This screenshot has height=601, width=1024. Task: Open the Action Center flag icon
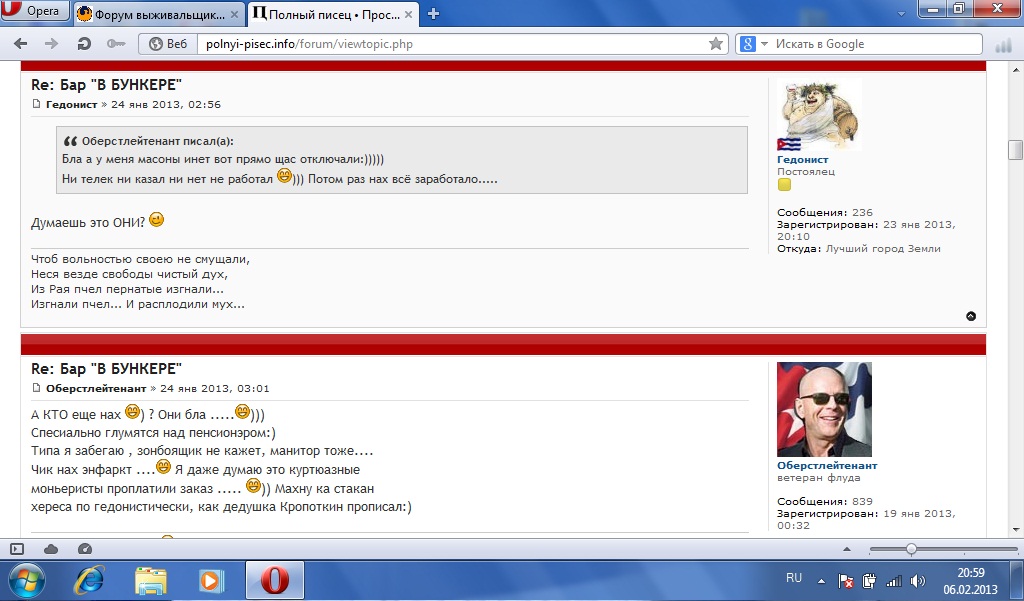tap(845, 581)
